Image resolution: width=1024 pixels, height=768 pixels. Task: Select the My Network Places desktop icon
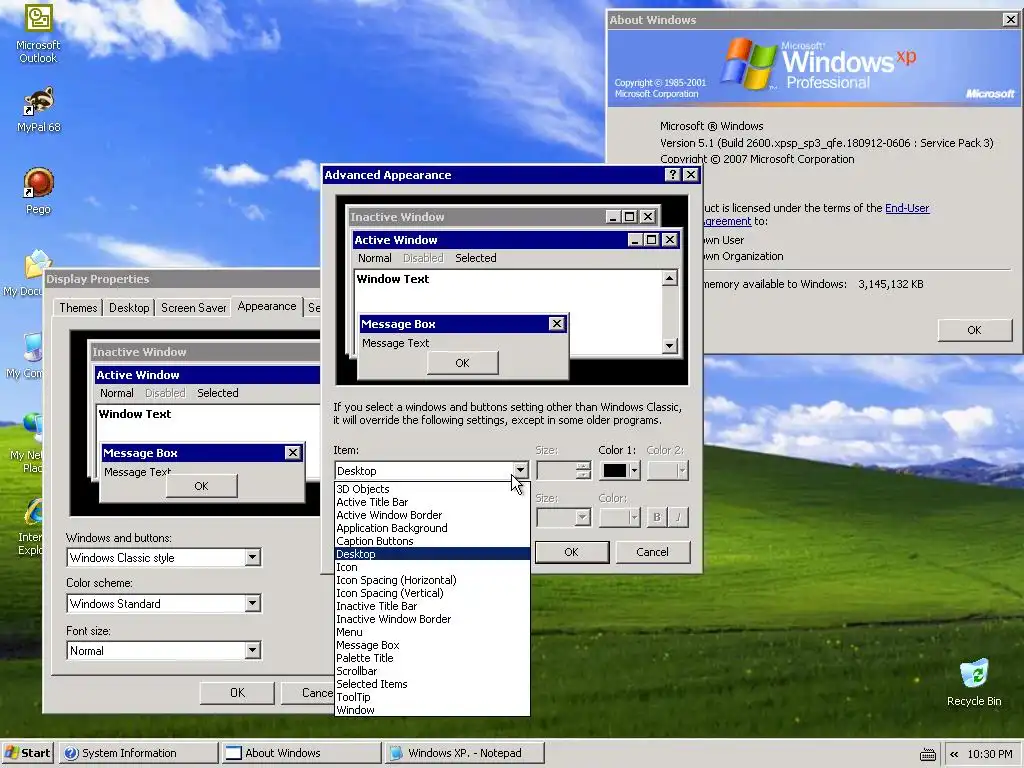[x=26, y=444]
